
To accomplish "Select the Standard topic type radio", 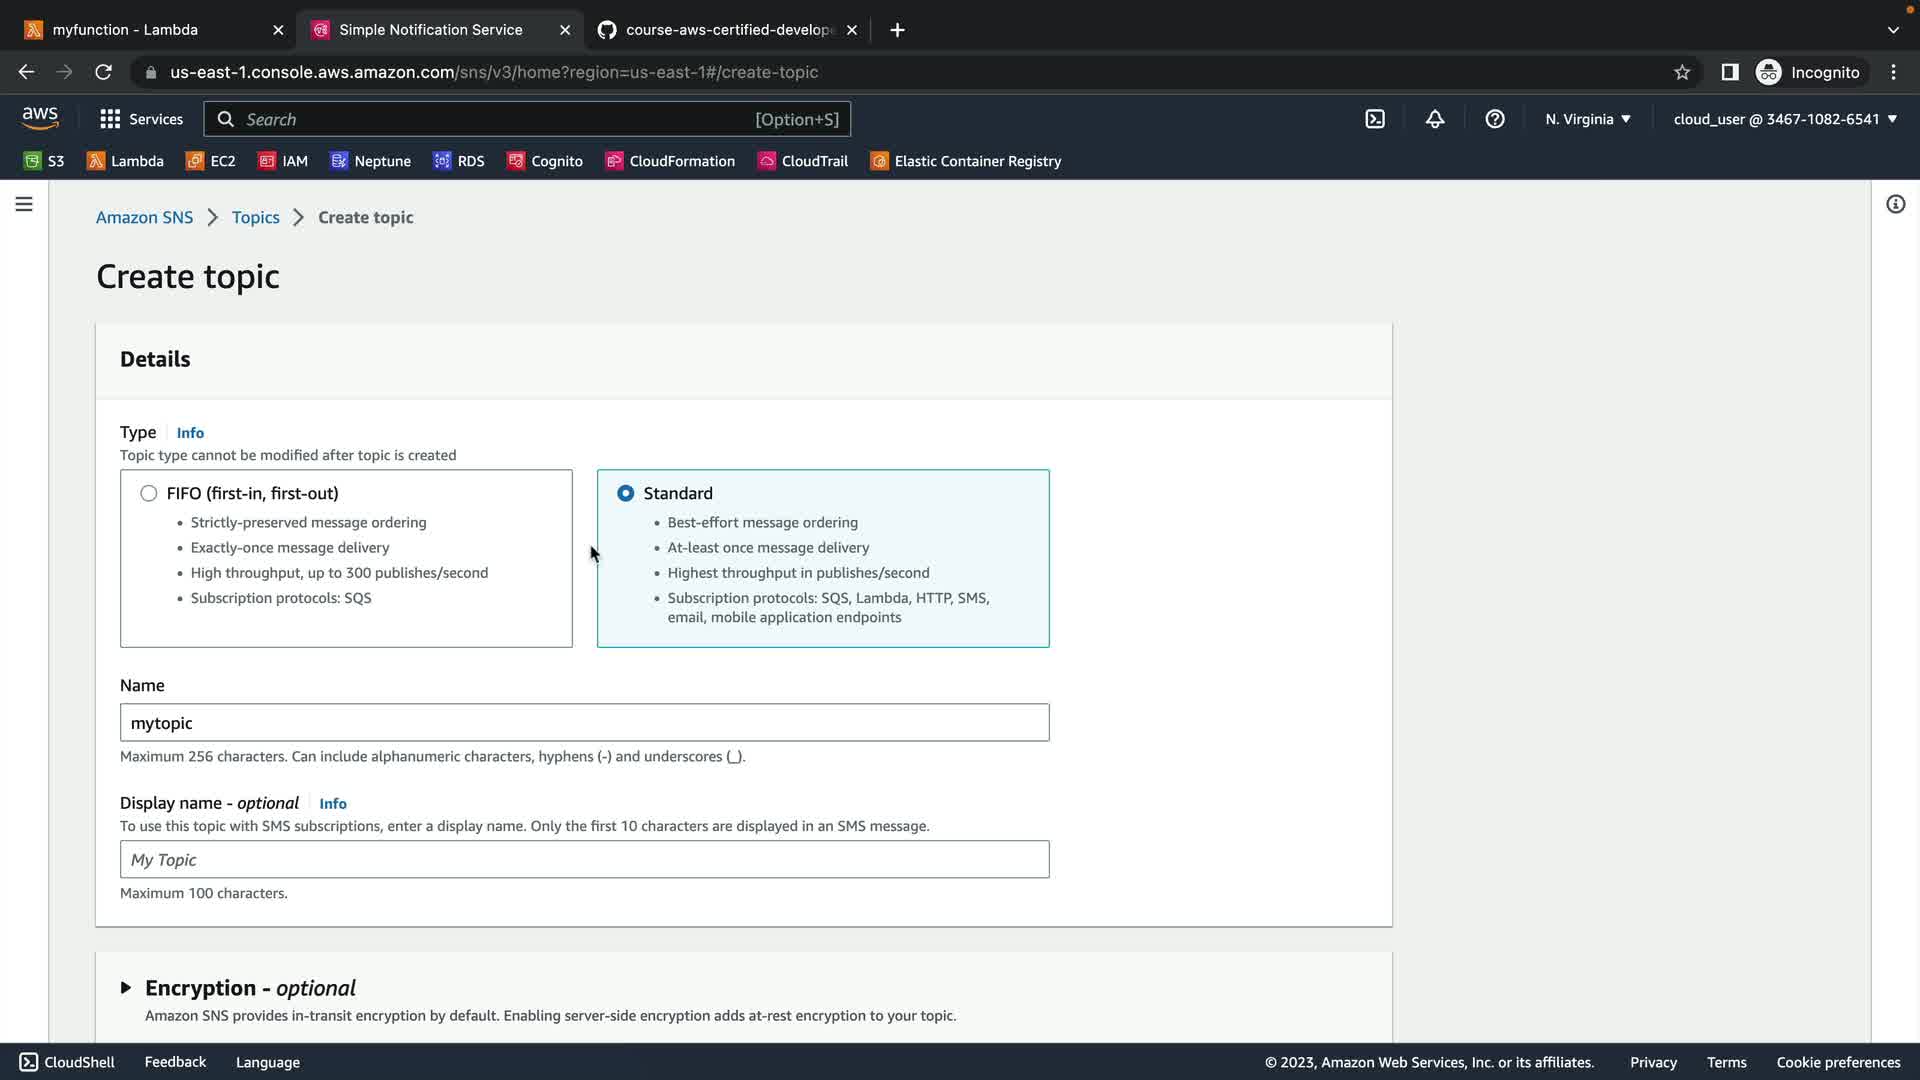I will pyautogui.click(x=626, y=493).
